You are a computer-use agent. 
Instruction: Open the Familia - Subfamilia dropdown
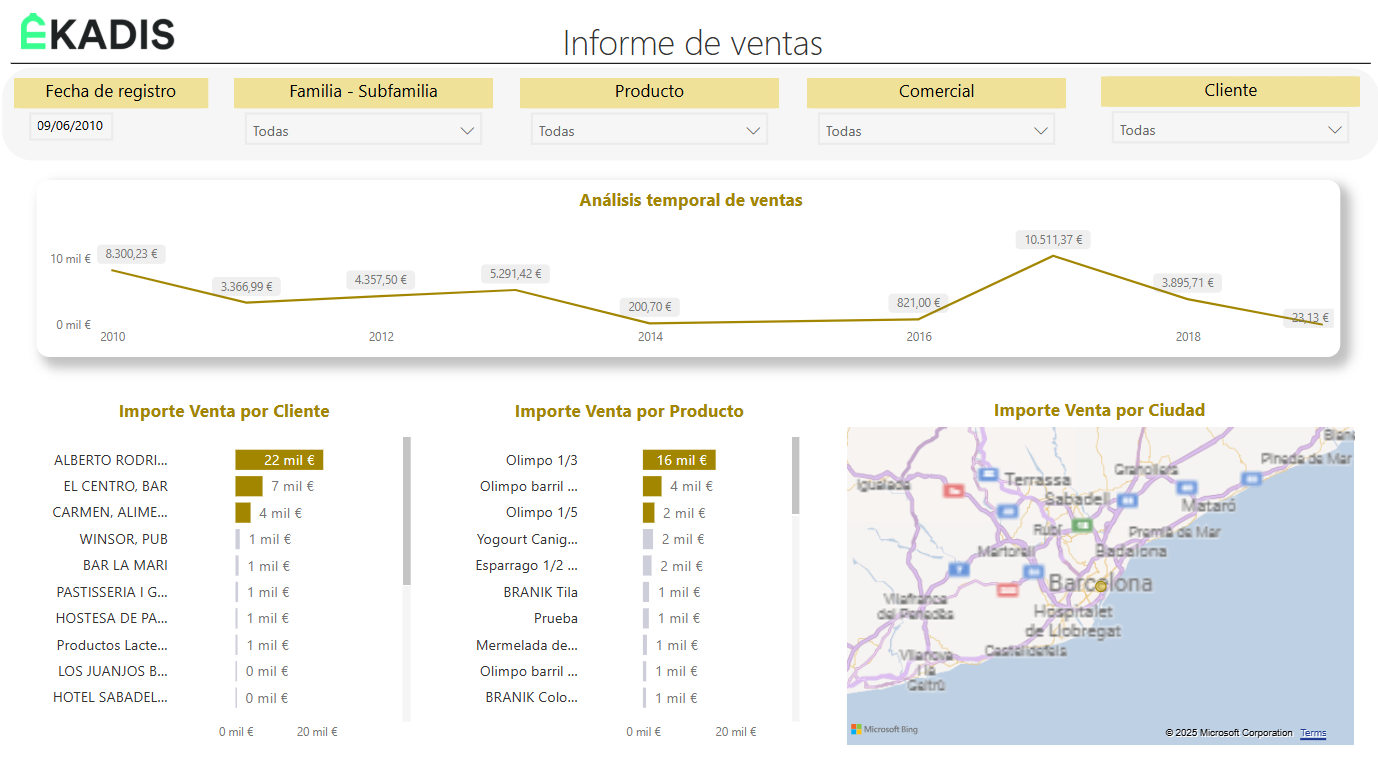click(363, 130)
